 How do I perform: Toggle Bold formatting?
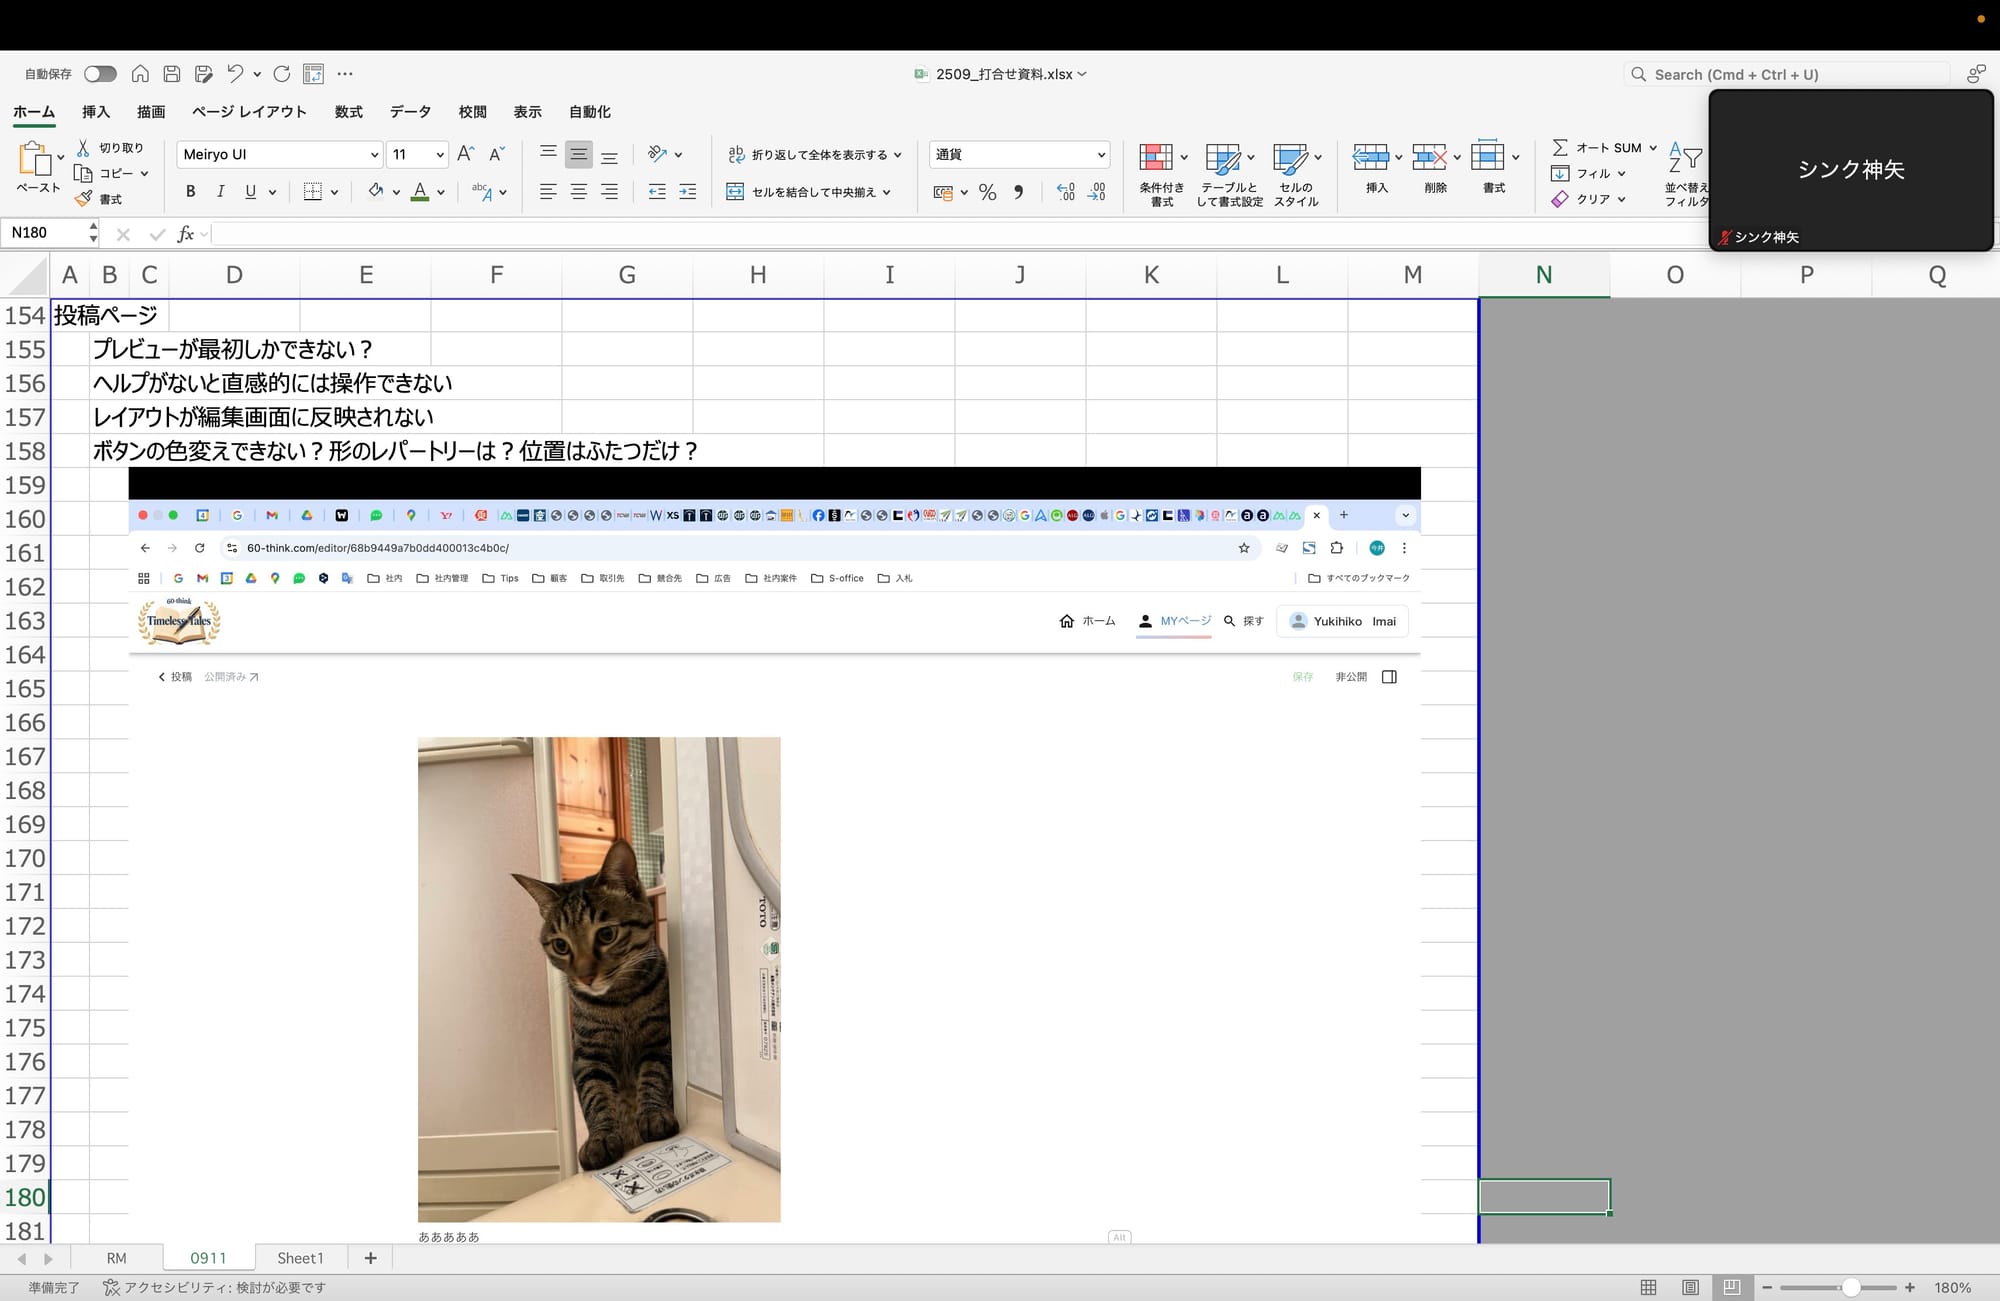tap(190, 192)
